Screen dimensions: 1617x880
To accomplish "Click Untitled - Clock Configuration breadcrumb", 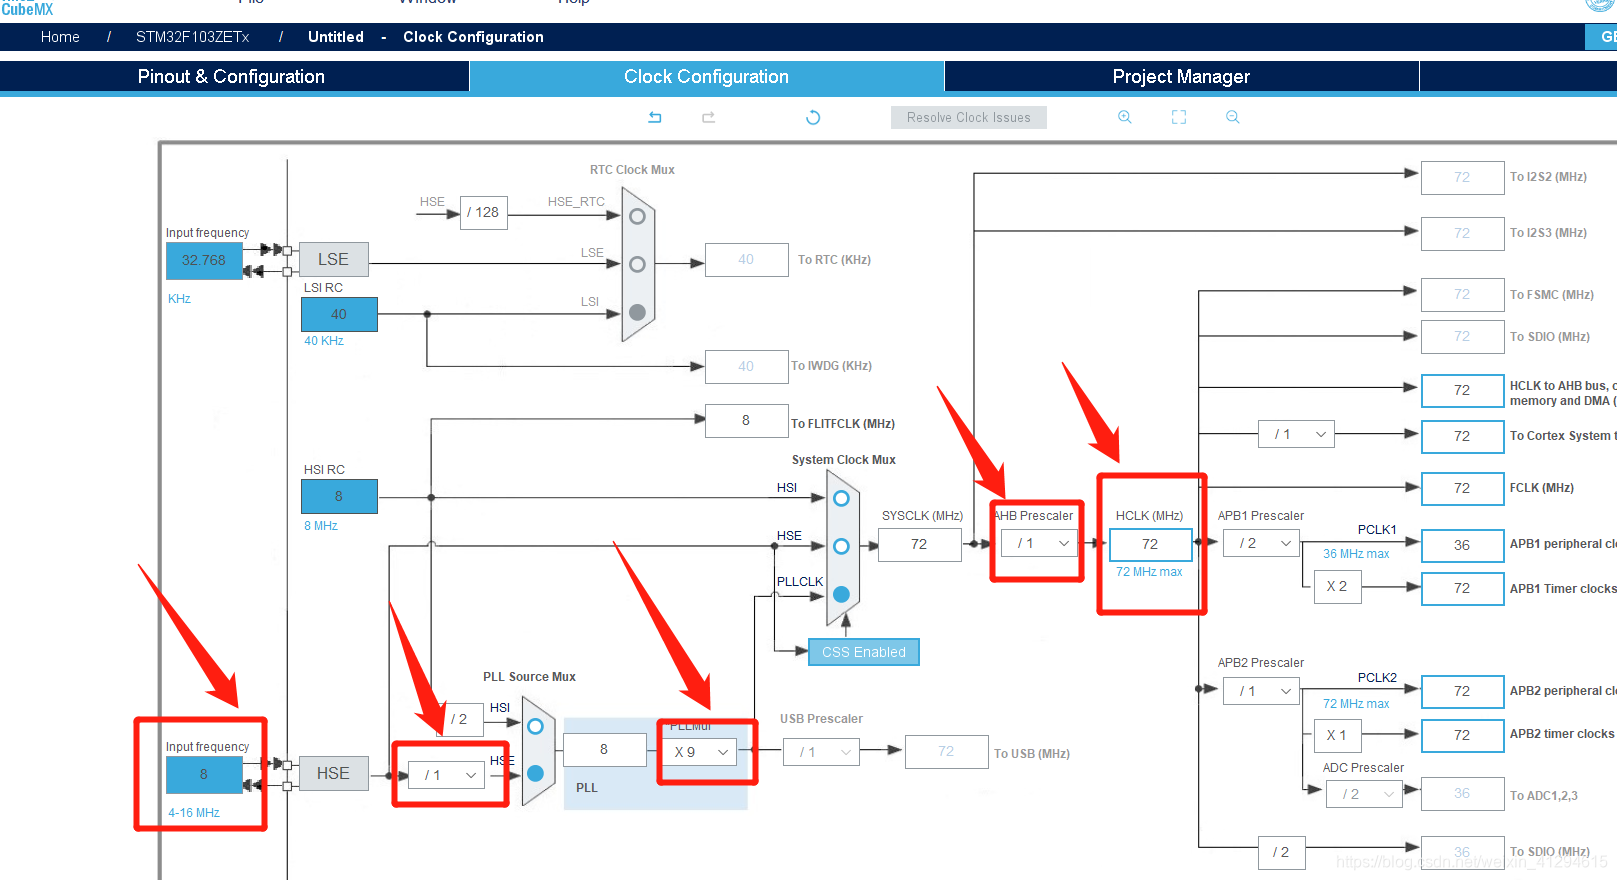I will [x=425, y=37].
